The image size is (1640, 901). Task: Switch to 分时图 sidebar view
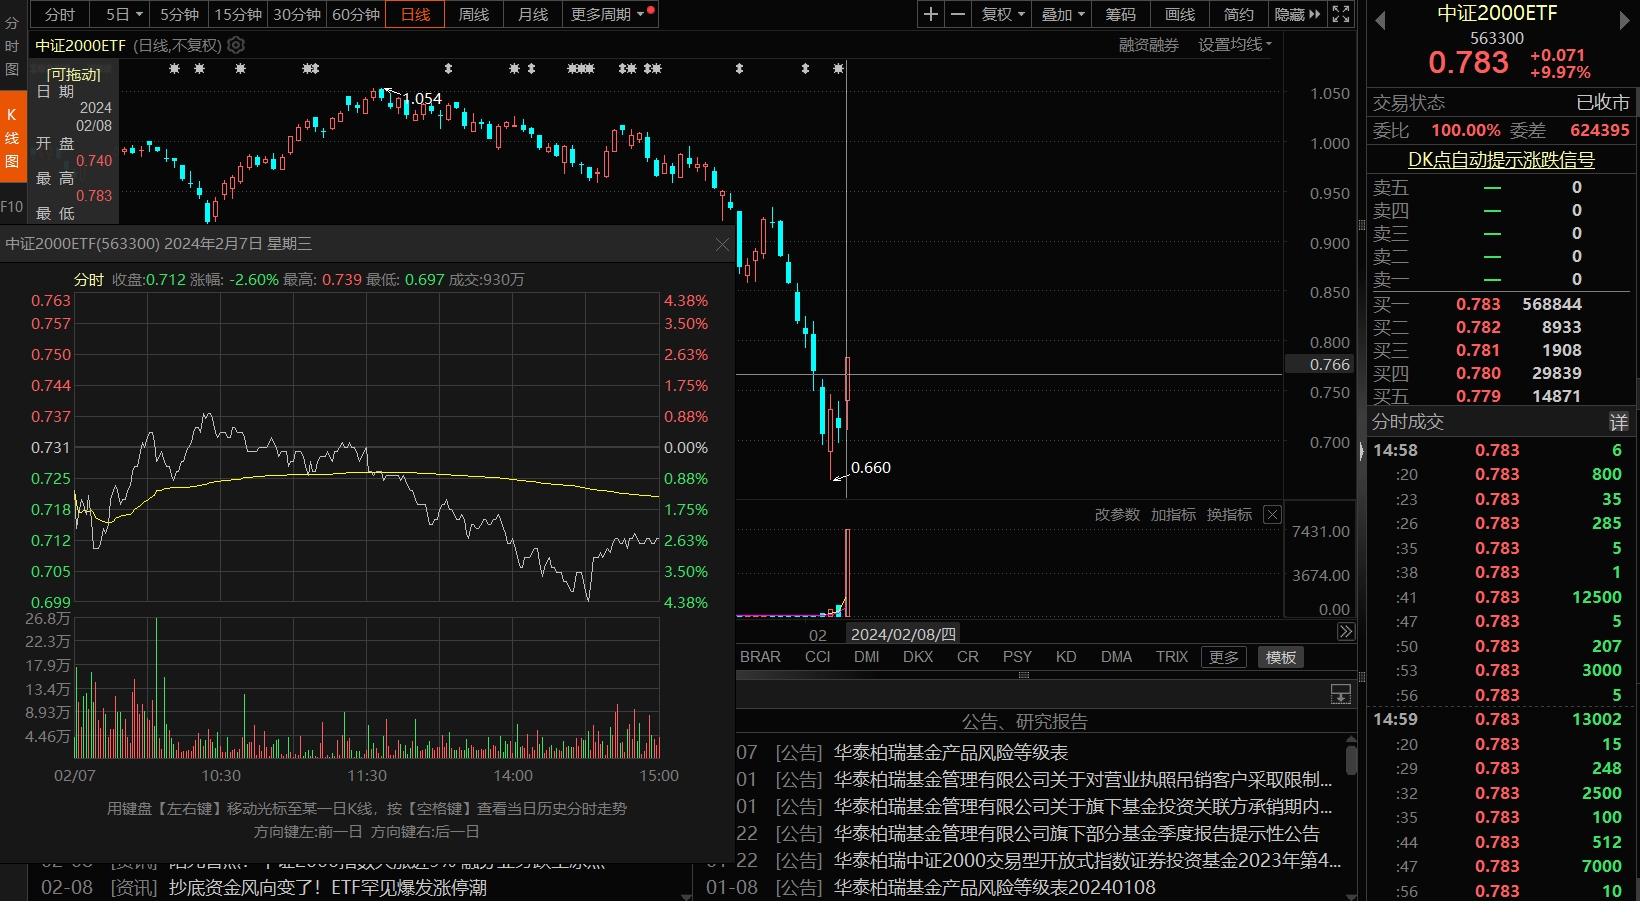tap(12, 45)
